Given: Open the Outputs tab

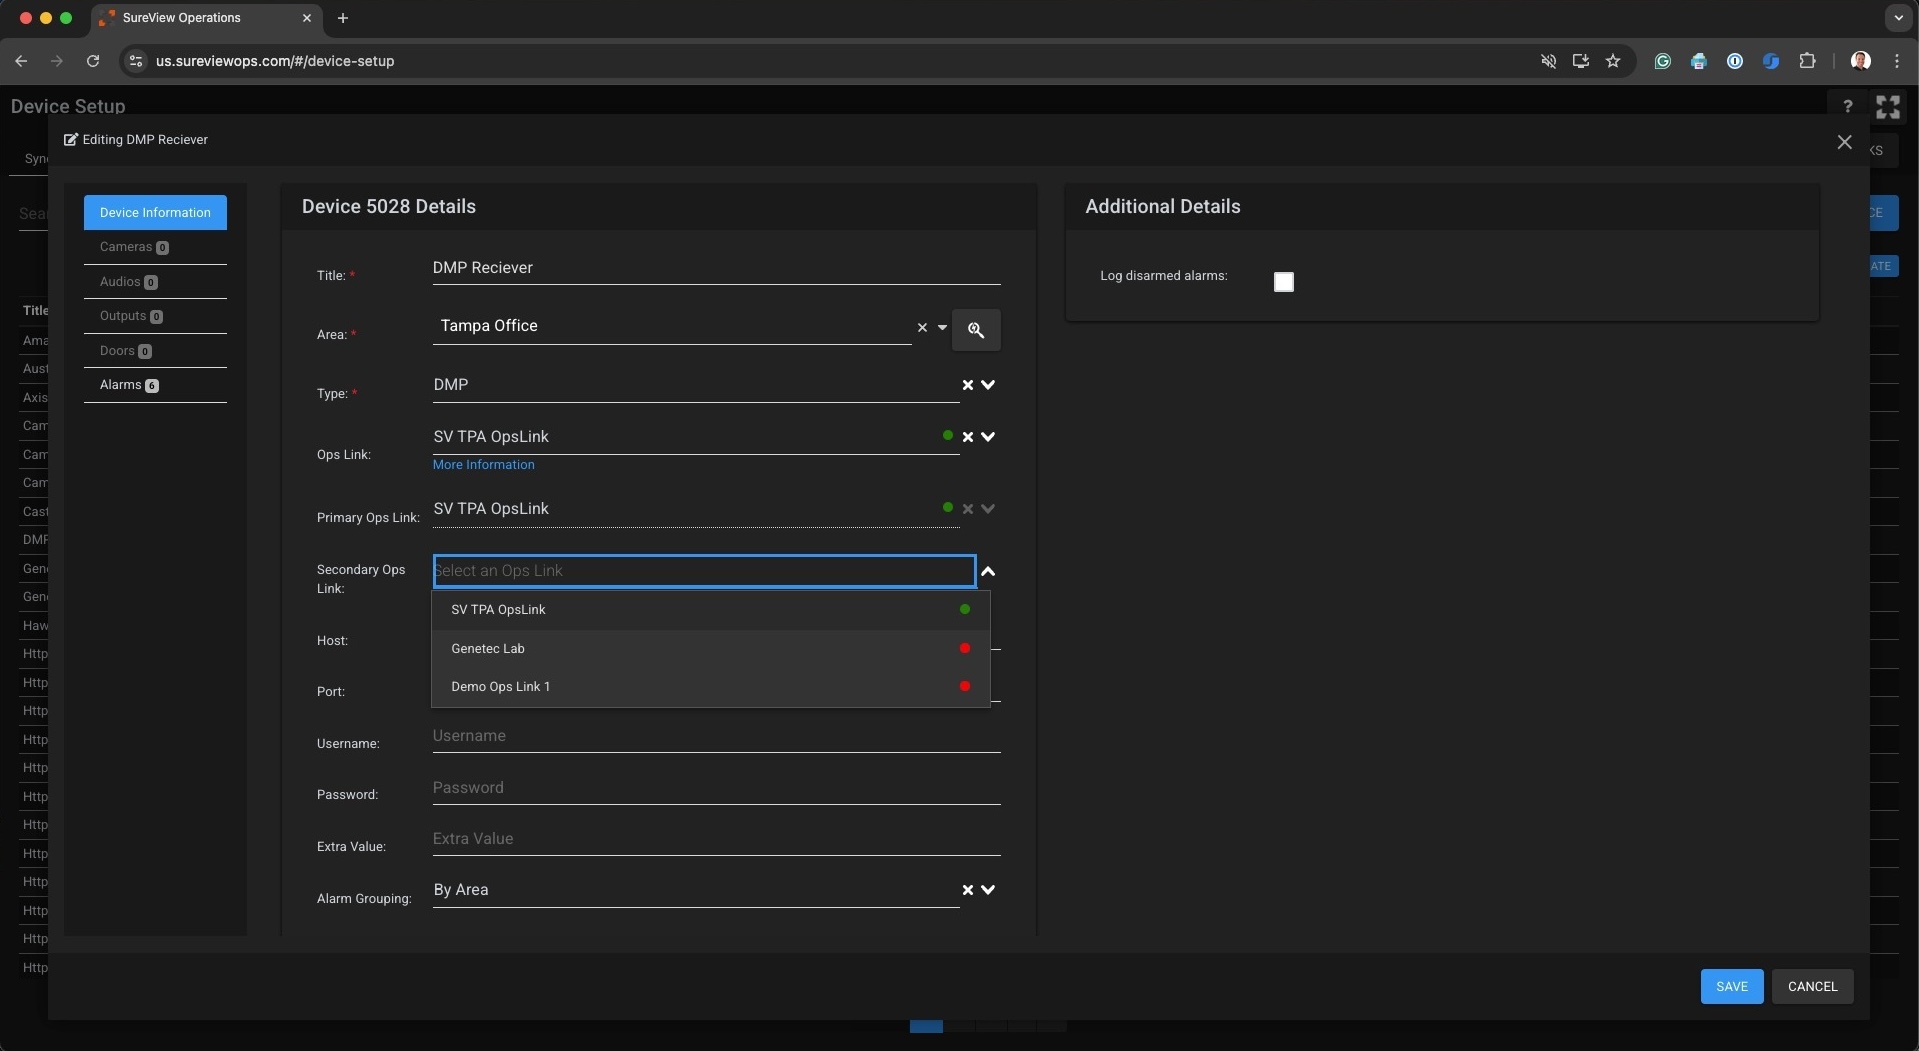Looking at the screenshot, I should click(x=155, y=316).
